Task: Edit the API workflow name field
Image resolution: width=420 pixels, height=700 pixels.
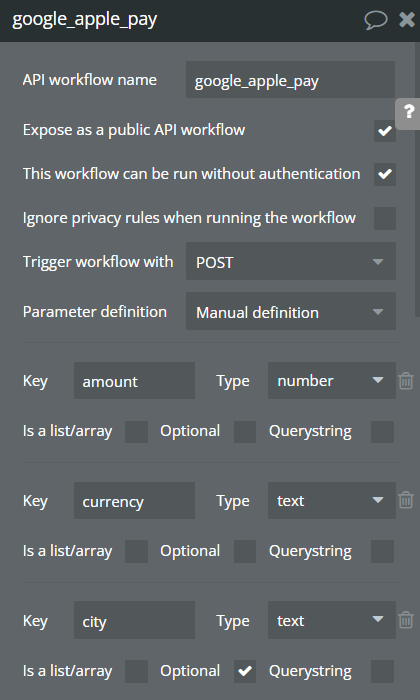Action: pos(290,80)
